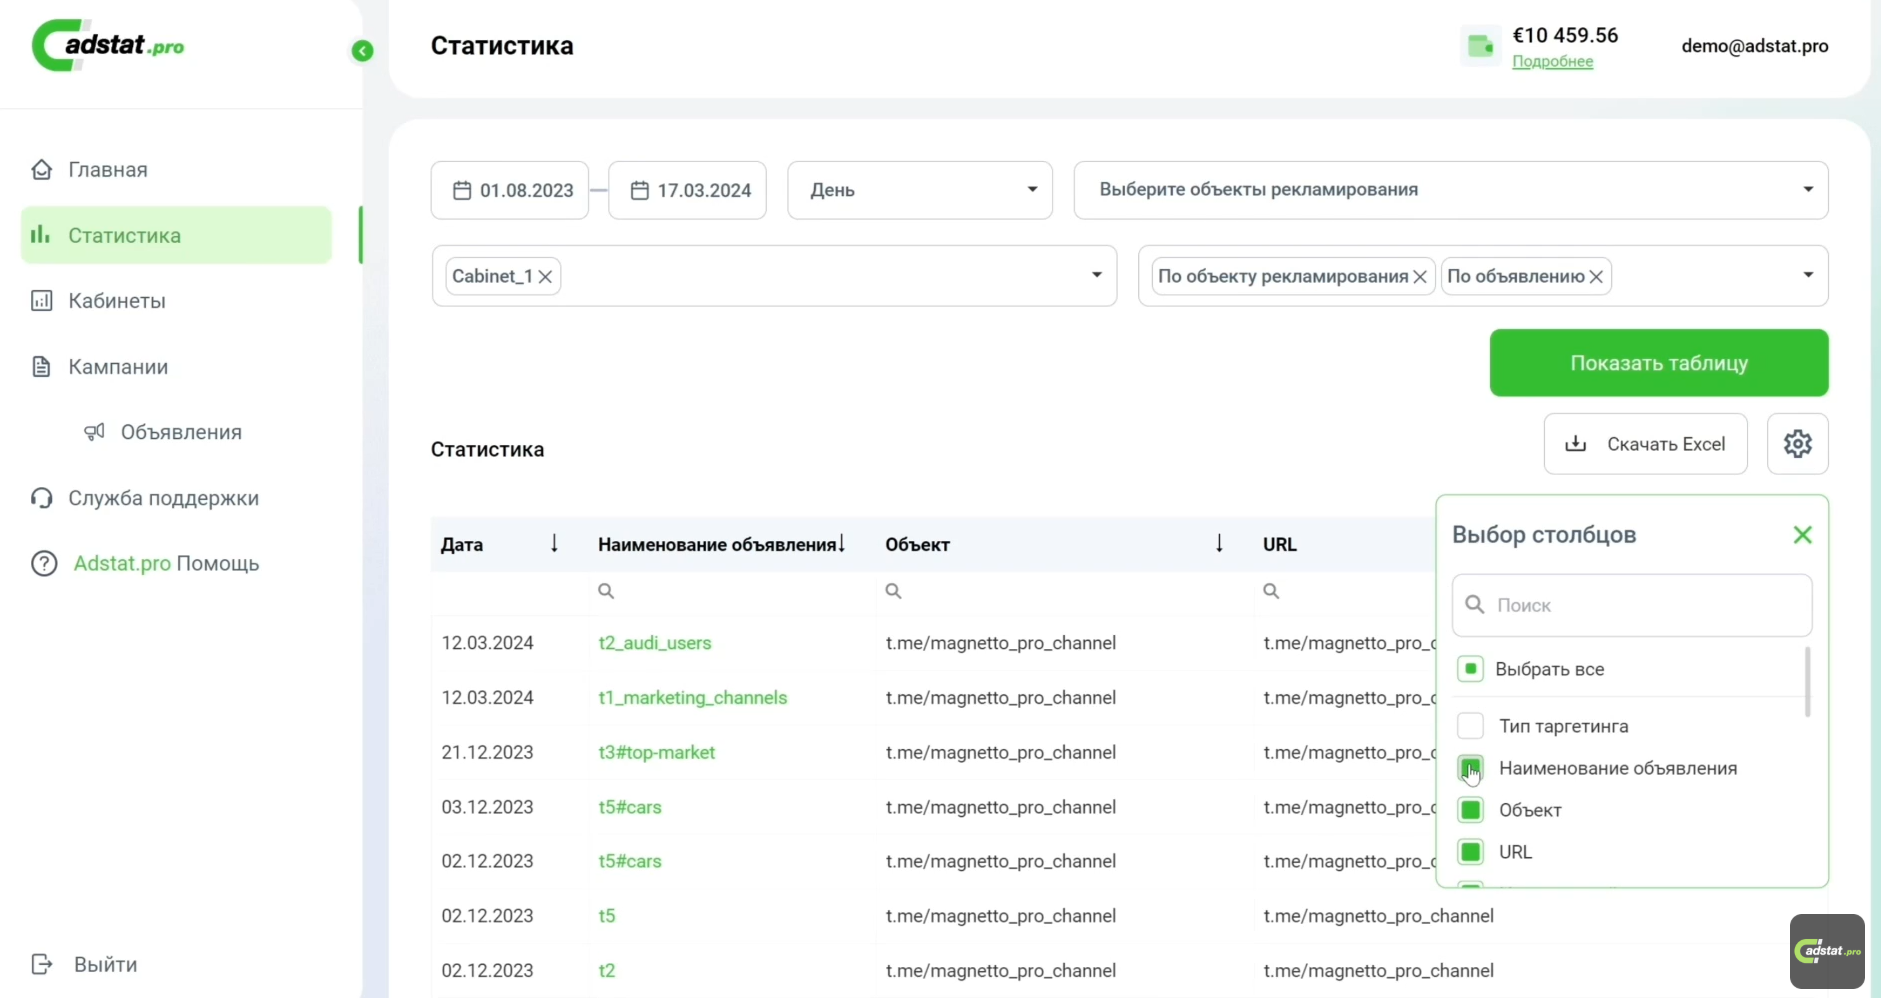Uncheck the Выбрать все checkbox
Image resolution: width=1881 pixels, height=998 pixels.
pos(1470,668)
